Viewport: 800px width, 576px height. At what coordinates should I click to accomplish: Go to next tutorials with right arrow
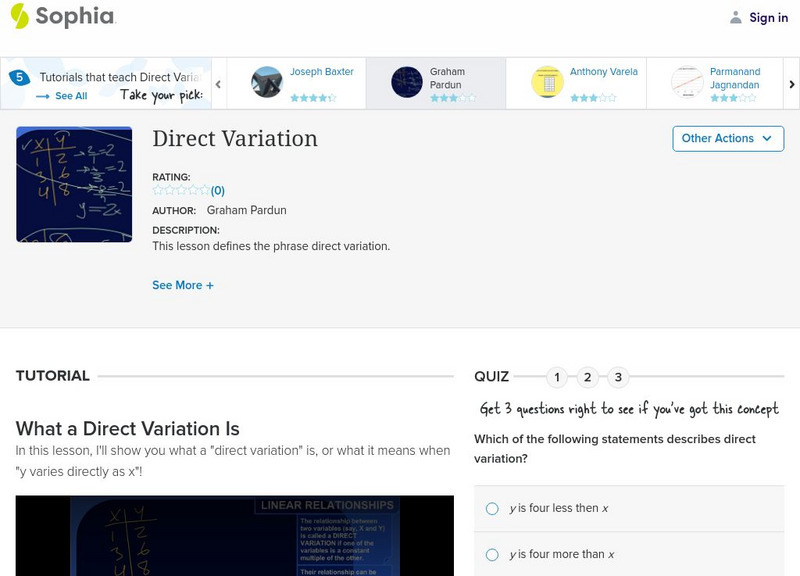(x=792, y=84)
